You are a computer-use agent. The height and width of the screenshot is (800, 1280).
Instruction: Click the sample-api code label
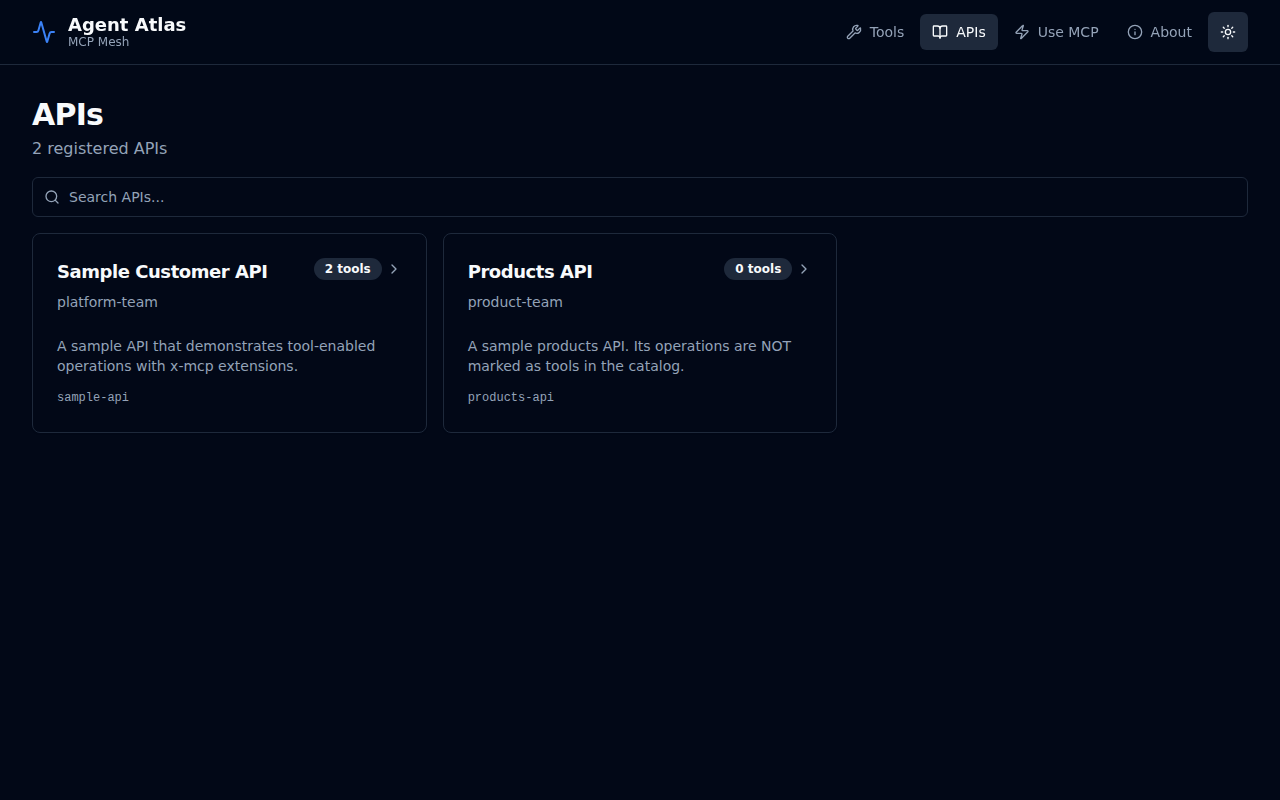tap(93, 396)
